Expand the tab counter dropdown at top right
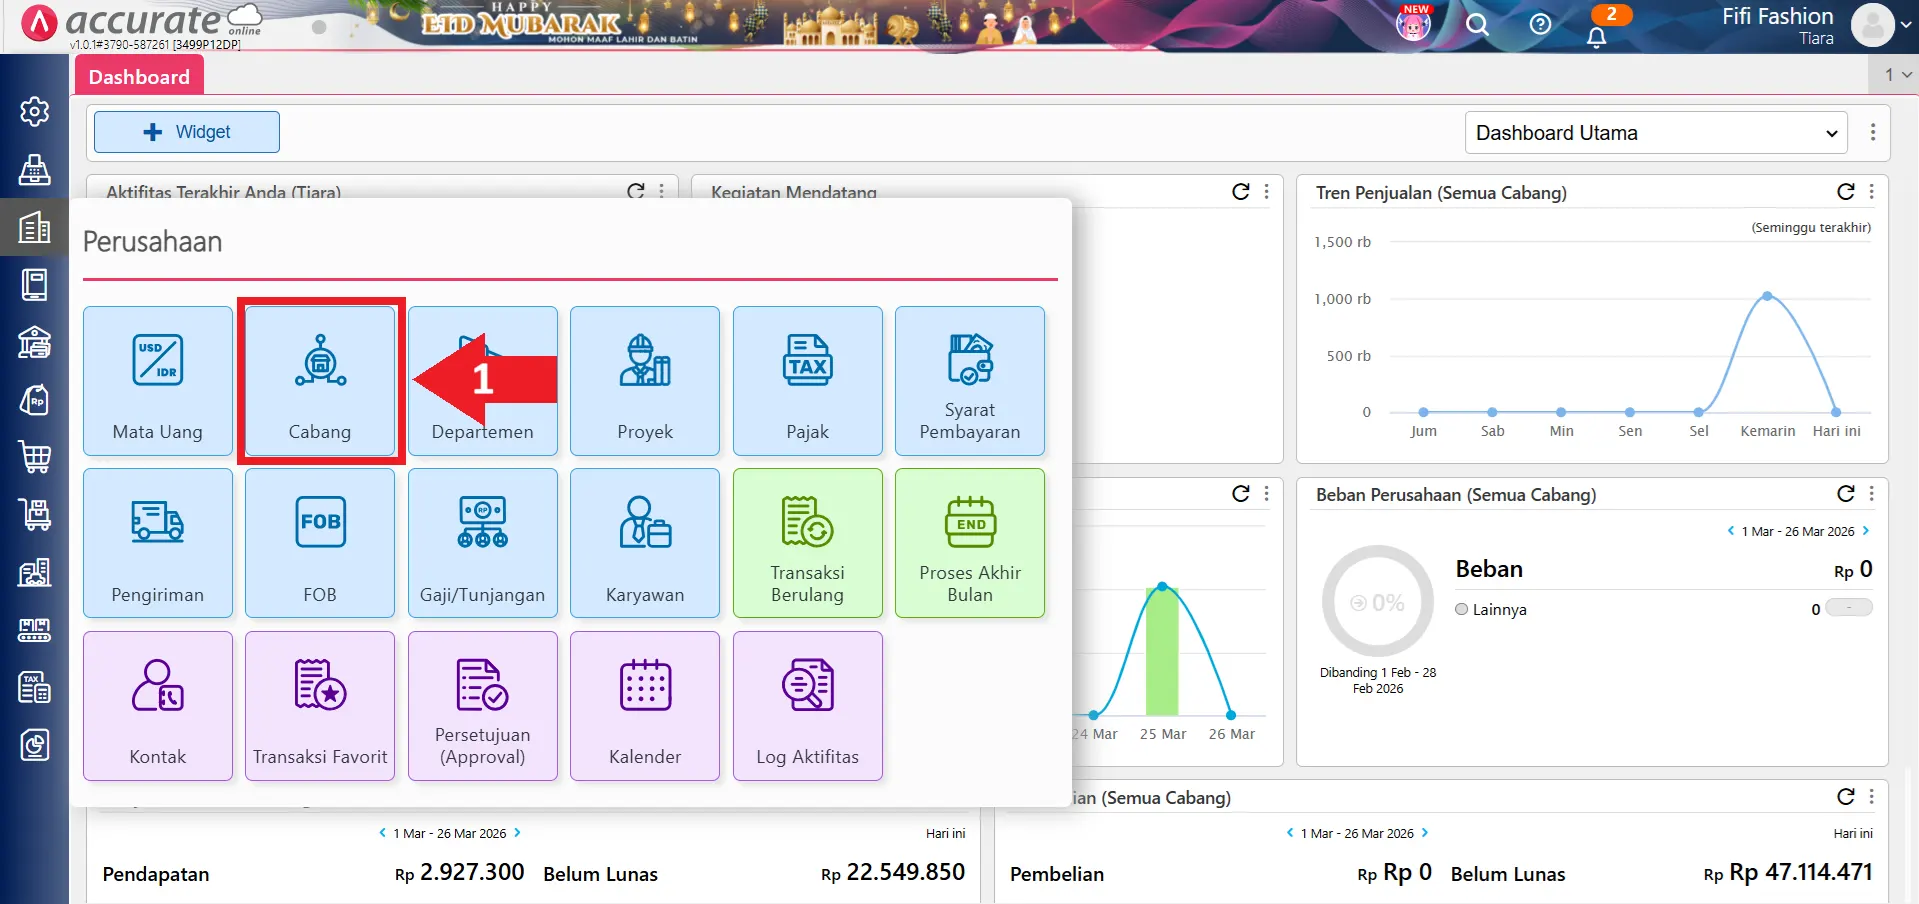Screen dimensions: 1919x904 pos(1897,74)
